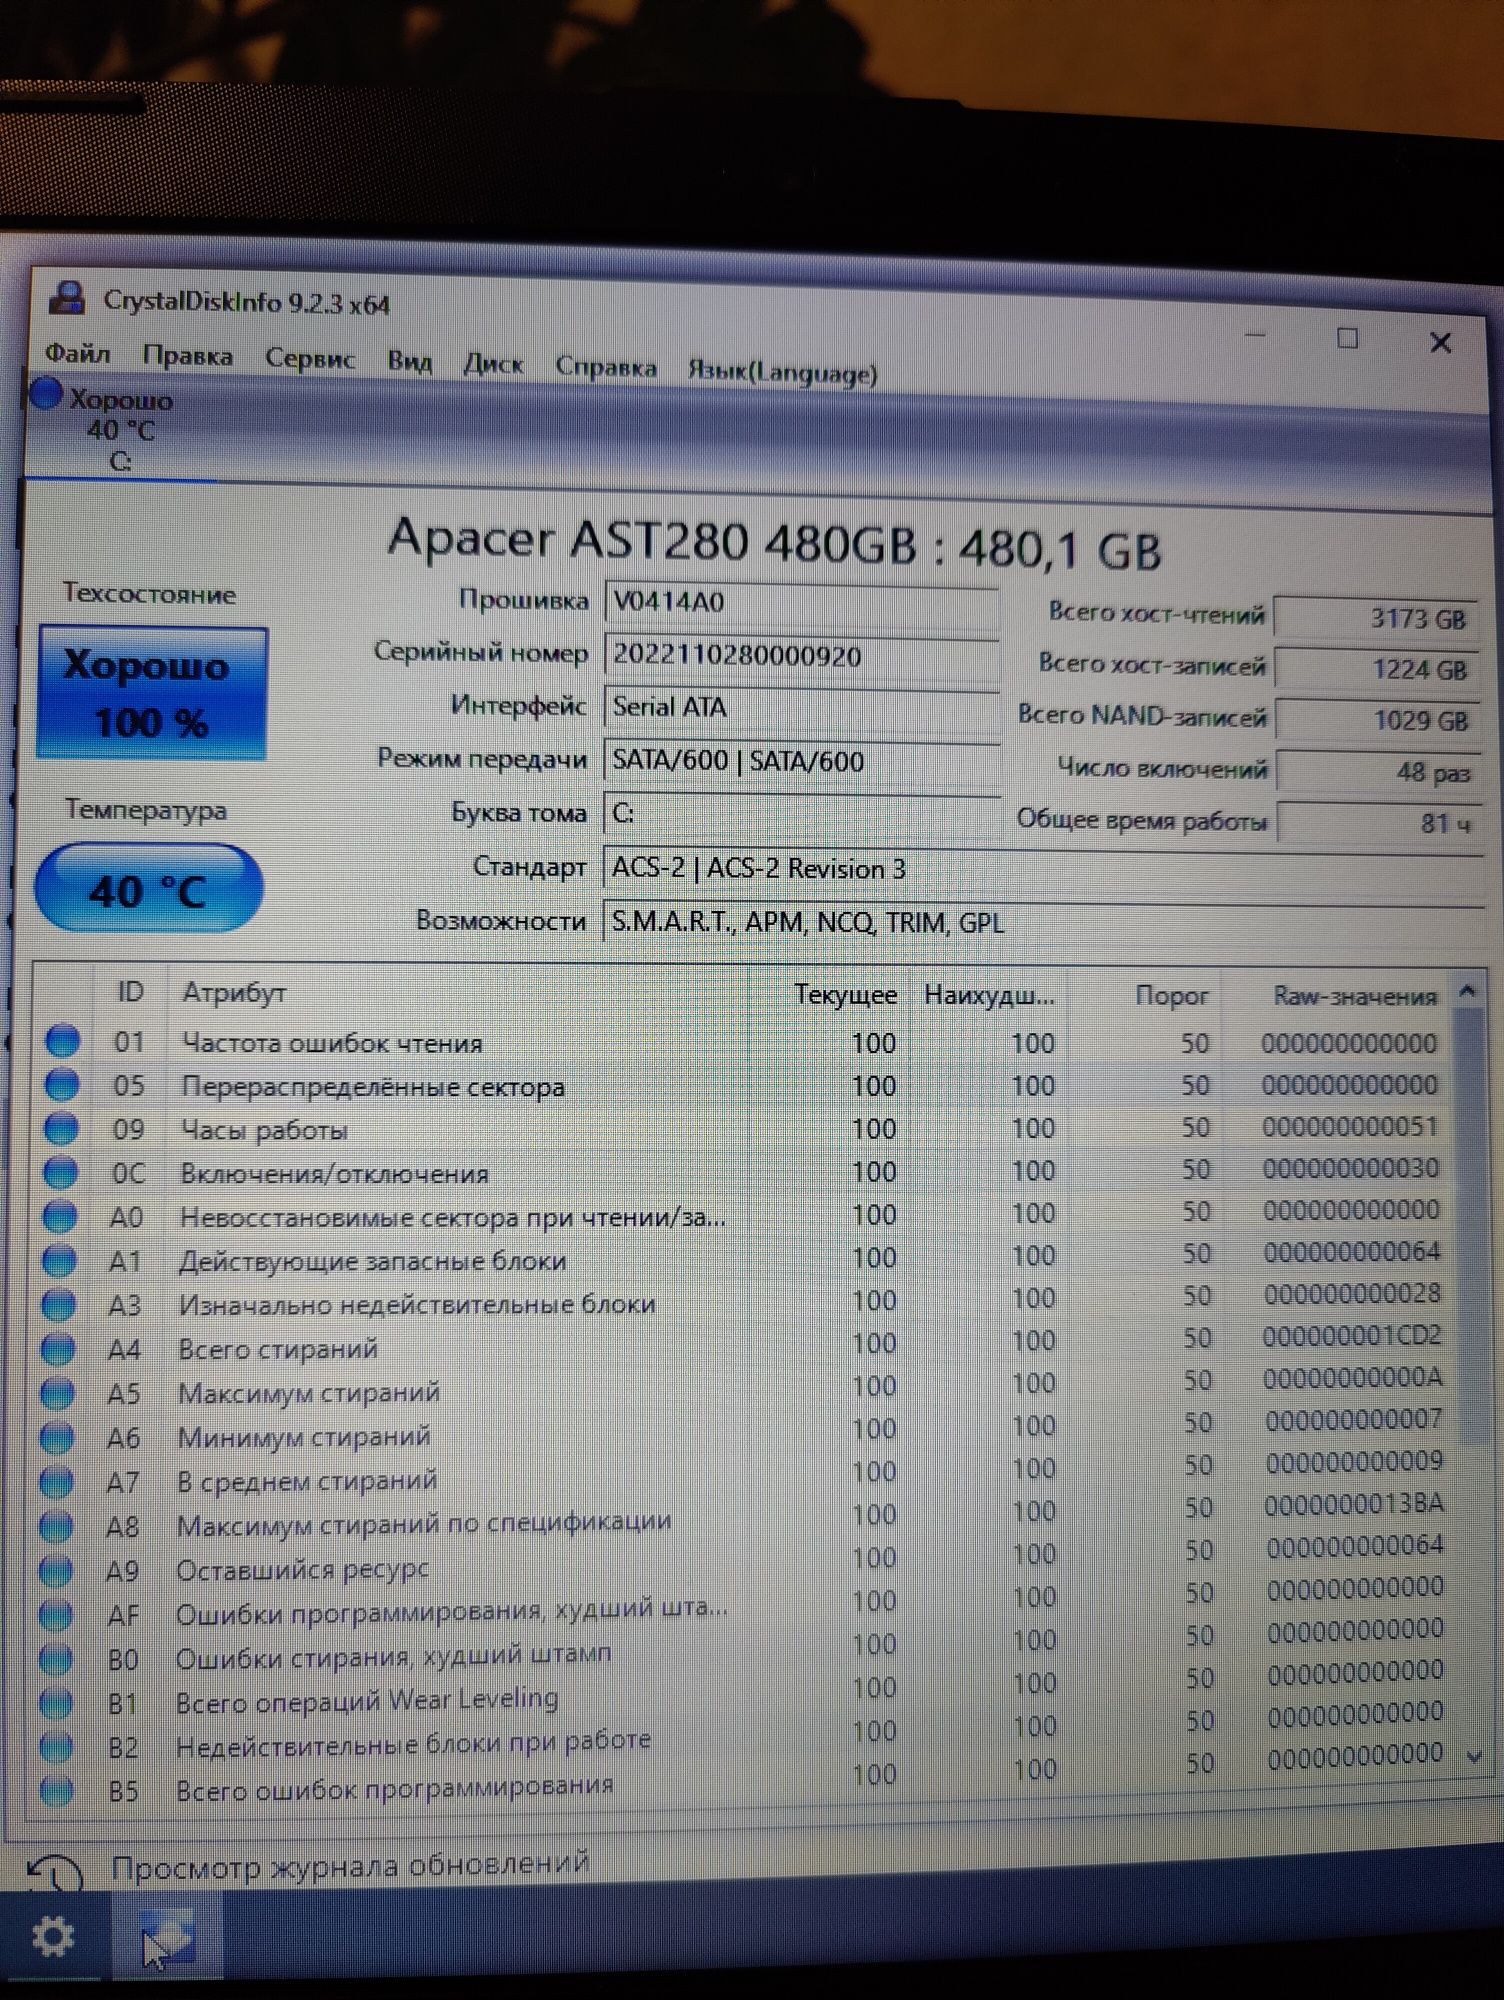Click the status icon for A5 Максимум стираний
The height and width of the screenshot is (2000, 1504).
[58, 1391]
